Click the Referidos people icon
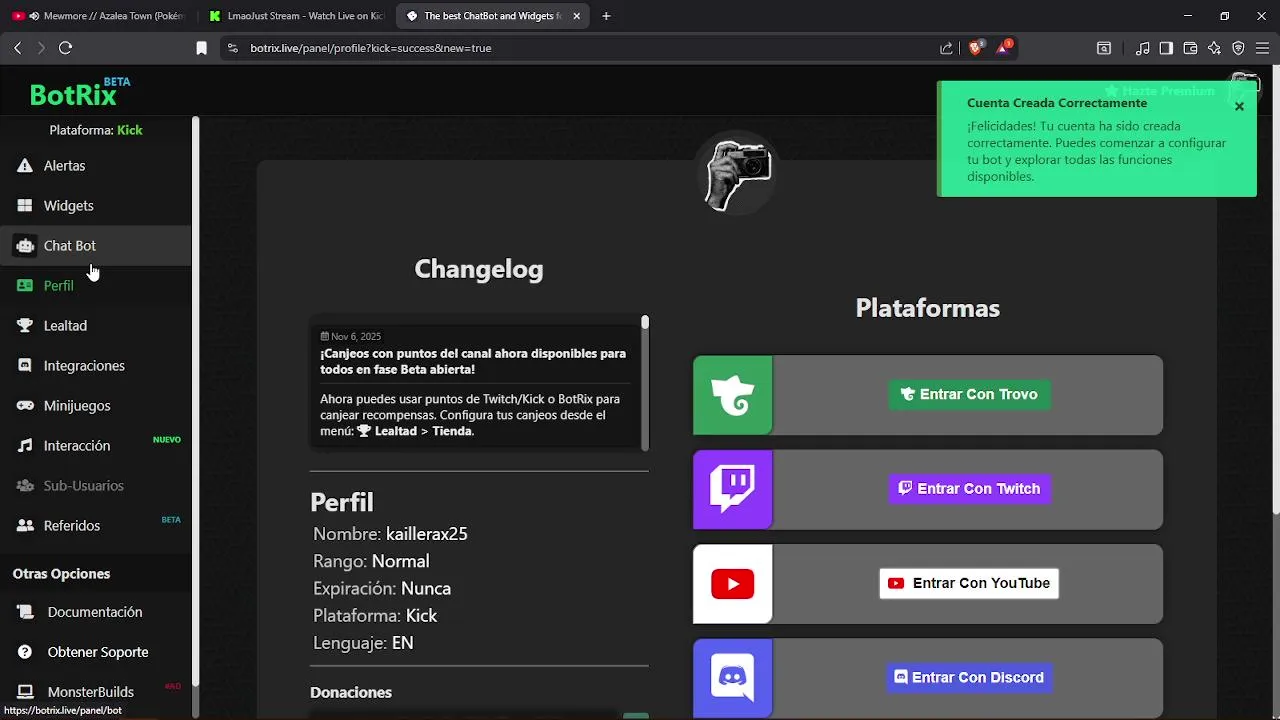 pos(25,526)
